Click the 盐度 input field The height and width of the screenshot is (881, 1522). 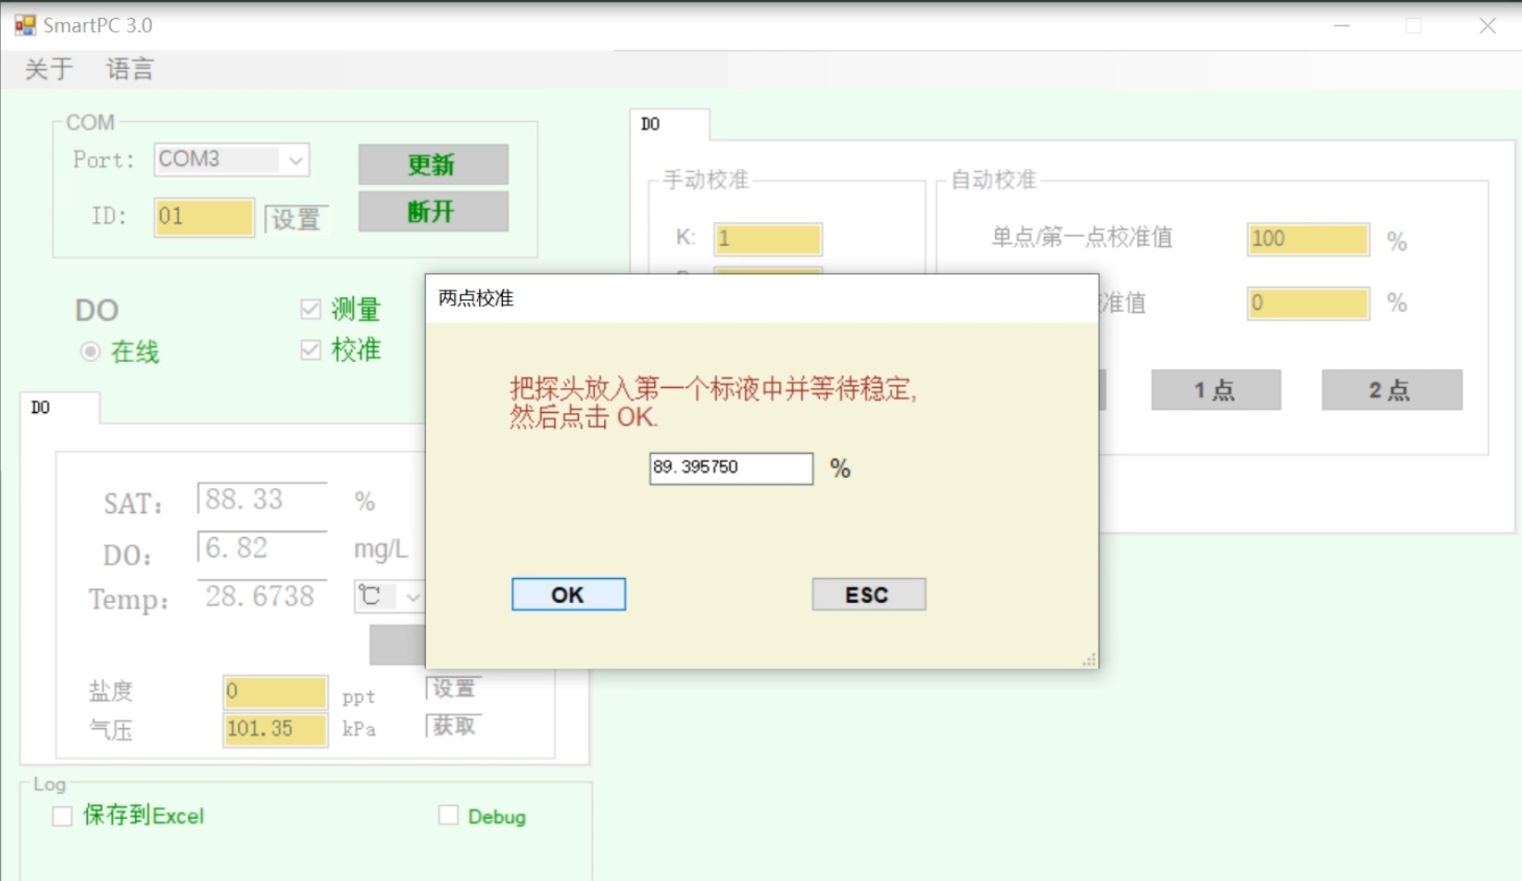tap(275, 691)
